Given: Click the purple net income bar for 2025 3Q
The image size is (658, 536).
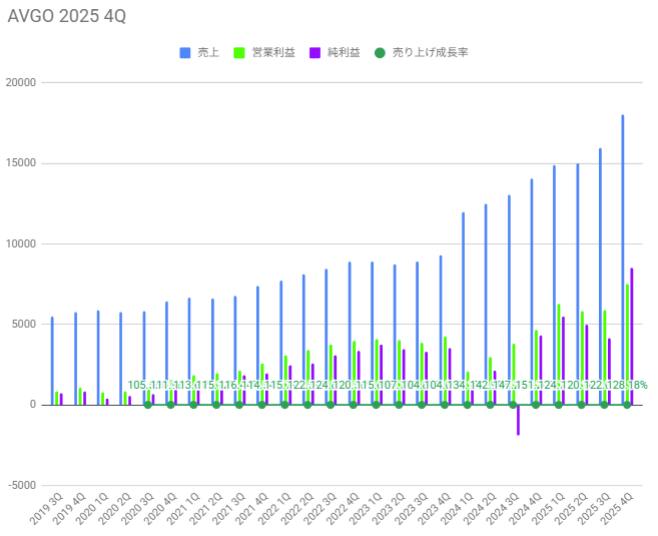Looking at the screenshot, I should [x=609, y=372].
